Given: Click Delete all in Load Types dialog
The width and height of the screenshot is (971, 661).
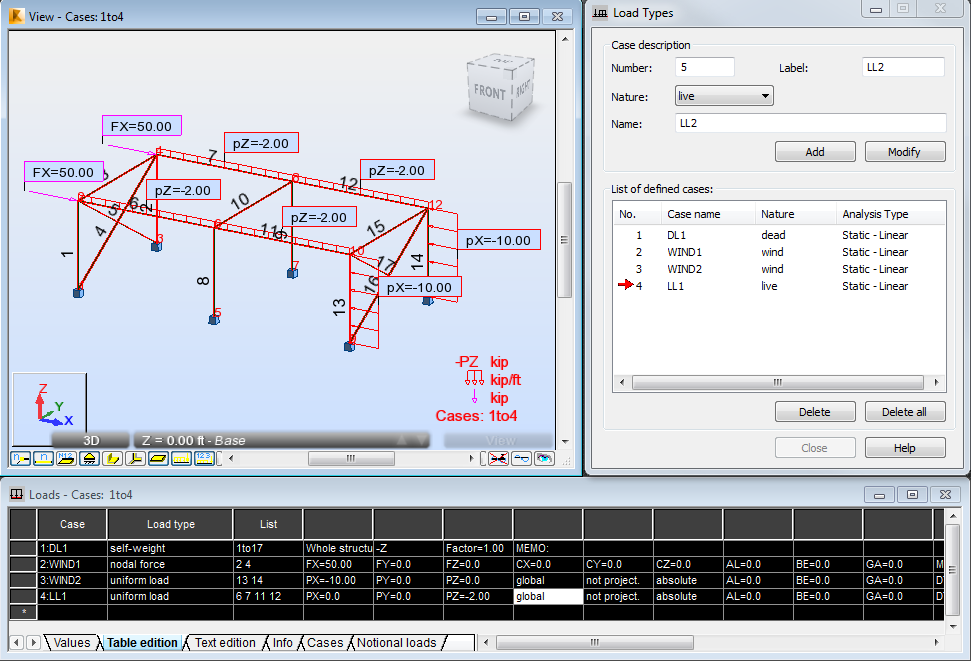Looking at the screenshot, I should [905, 411].
